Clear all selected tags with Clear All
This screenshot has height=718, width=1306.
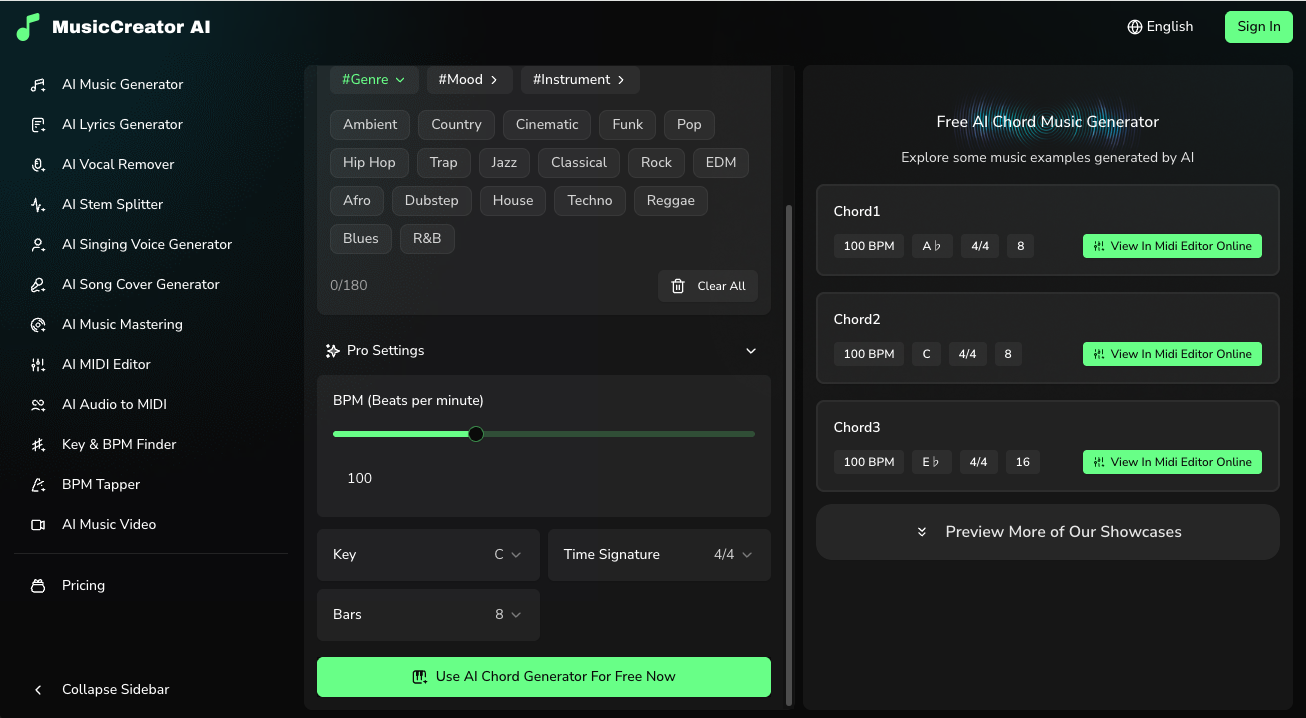tap(708, 285)
